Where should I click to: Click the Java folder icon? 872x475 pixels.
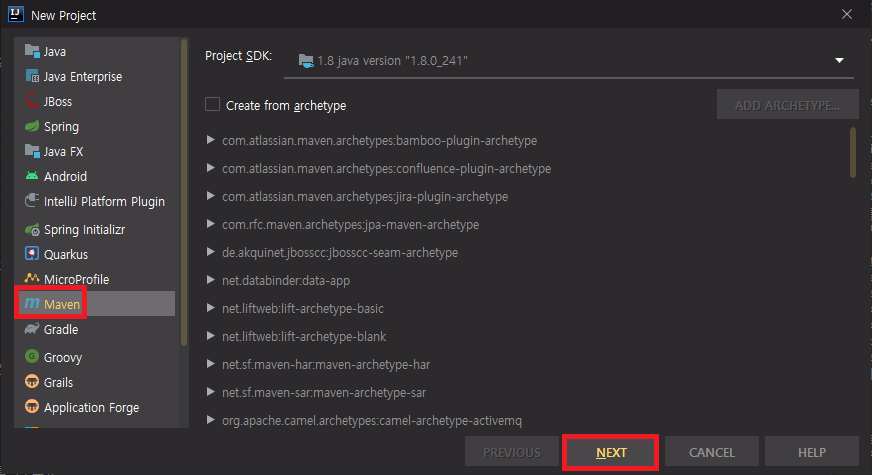pyautogui.click(x=32, y=51)
